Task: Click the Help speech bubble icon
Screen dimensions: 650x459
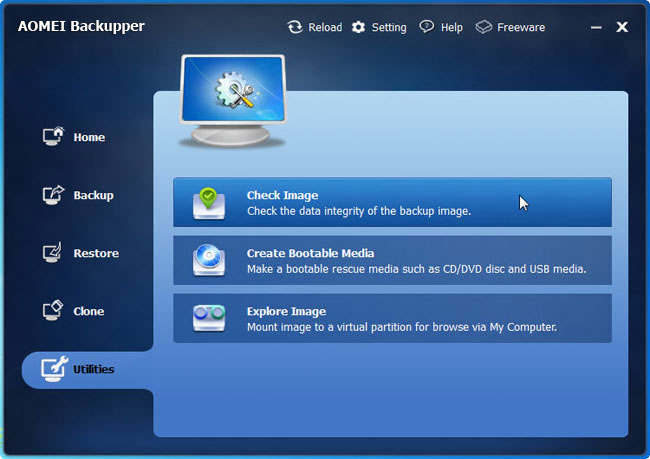Action: tap(427, 27)
